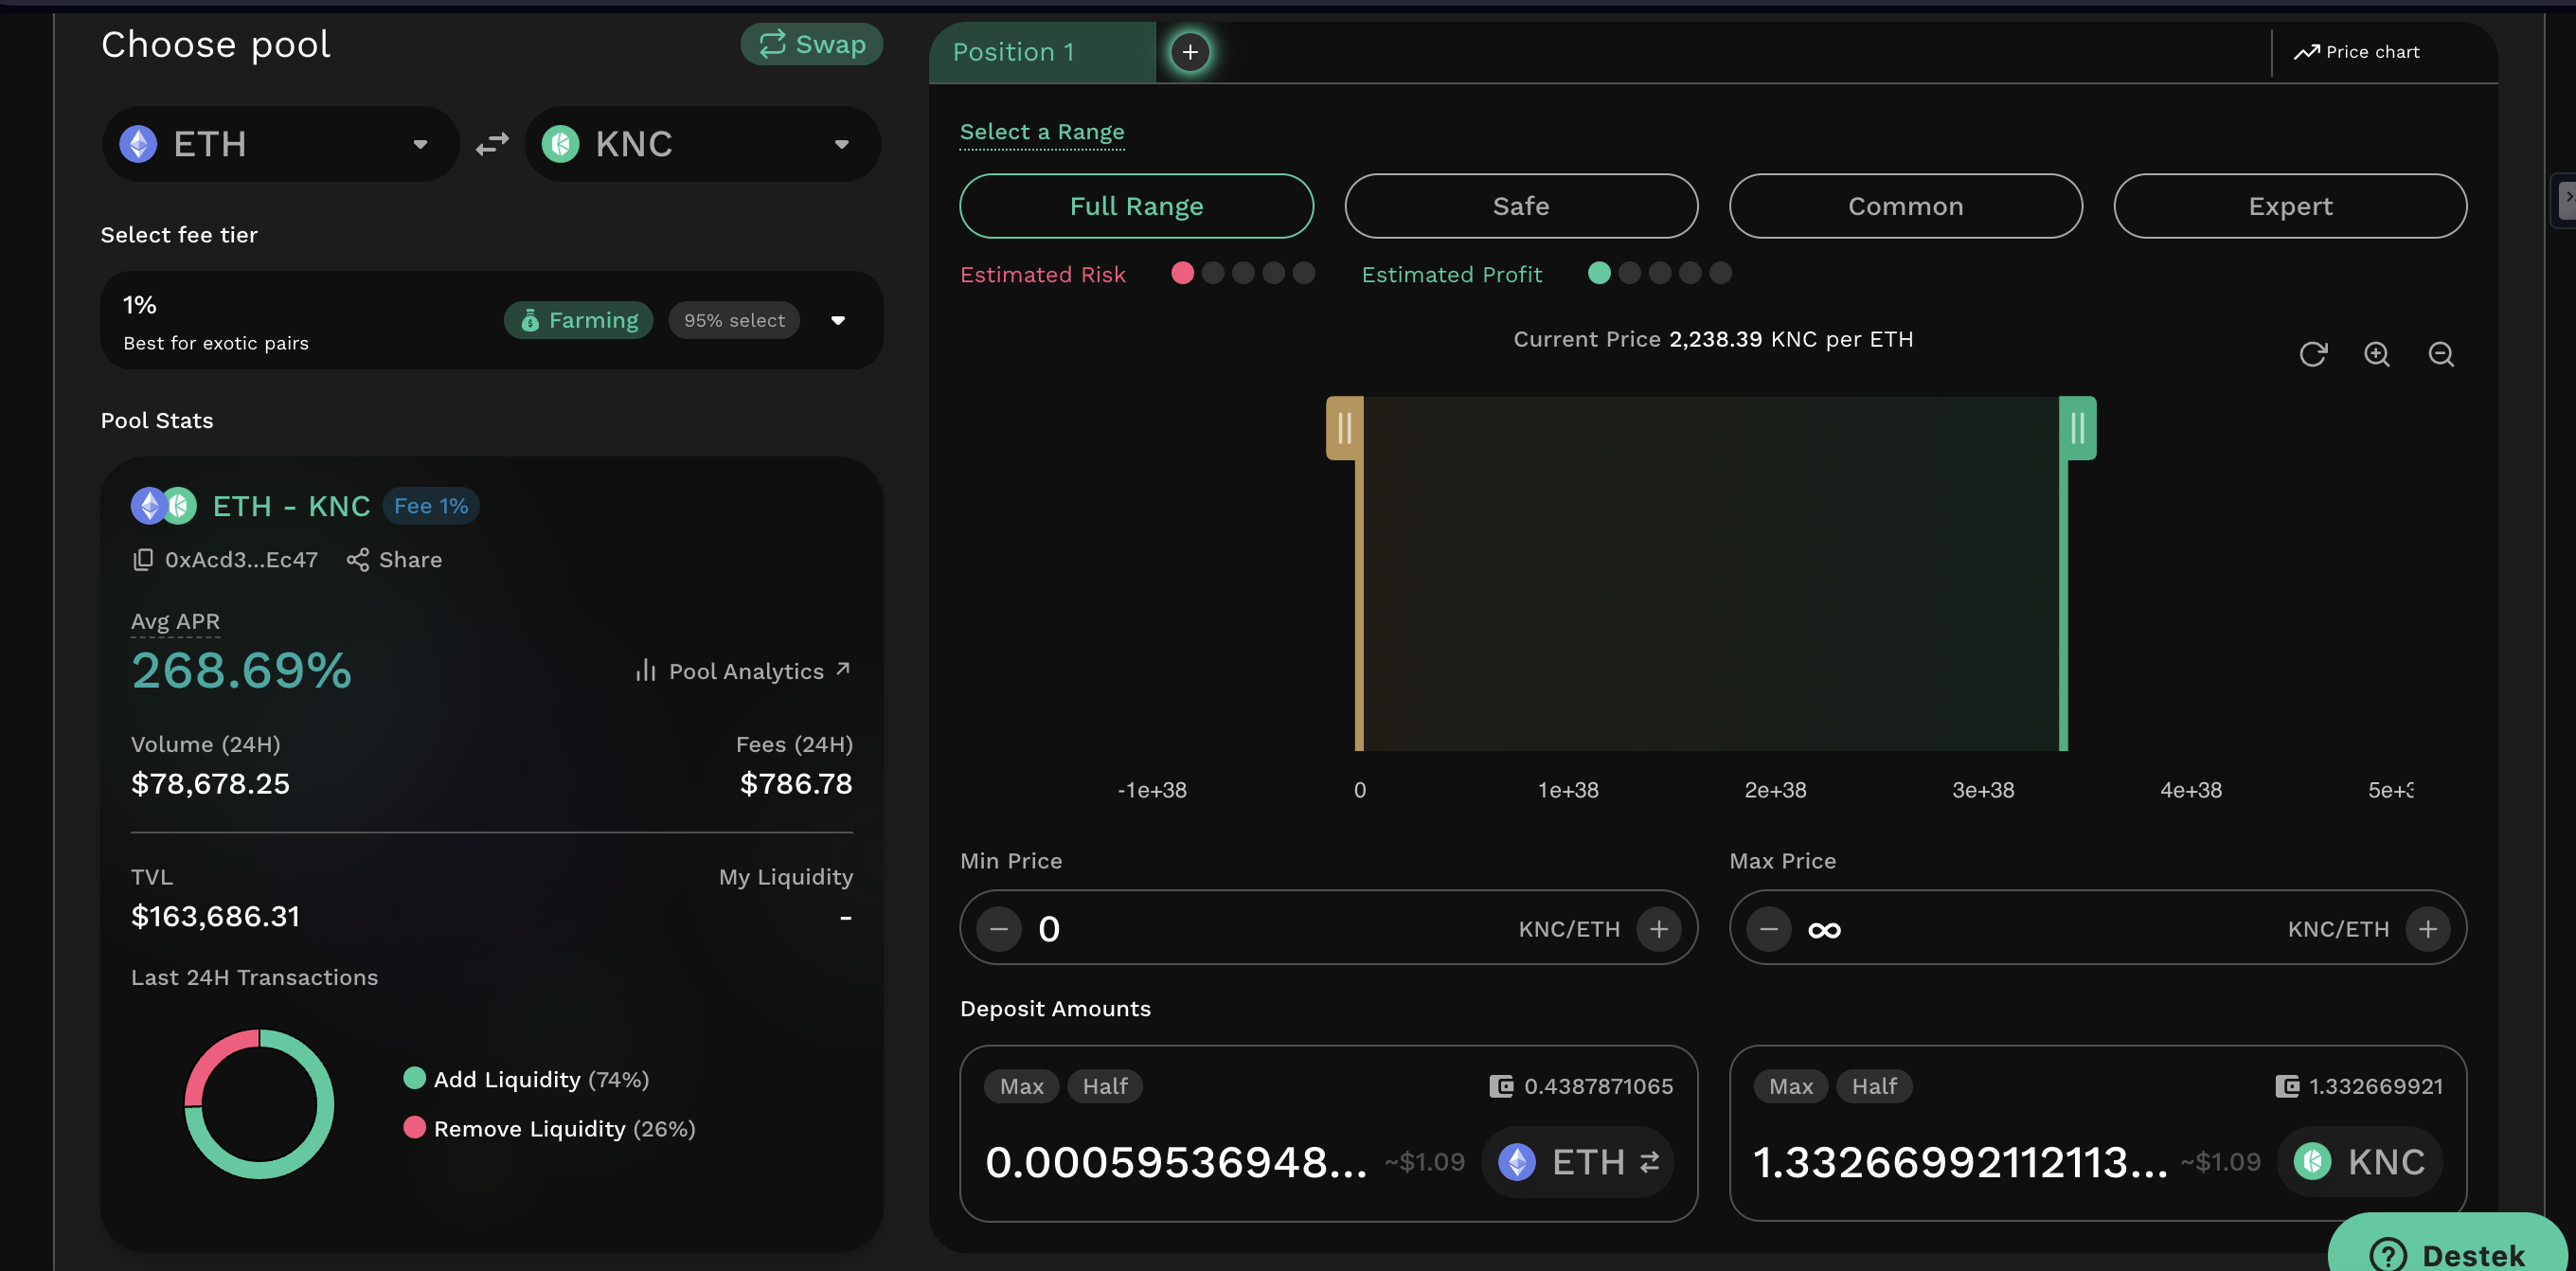Open the KNC token selector dropdown
Image resolution: width=2576 pixels, height=1271 pixels.
[840, 143]
